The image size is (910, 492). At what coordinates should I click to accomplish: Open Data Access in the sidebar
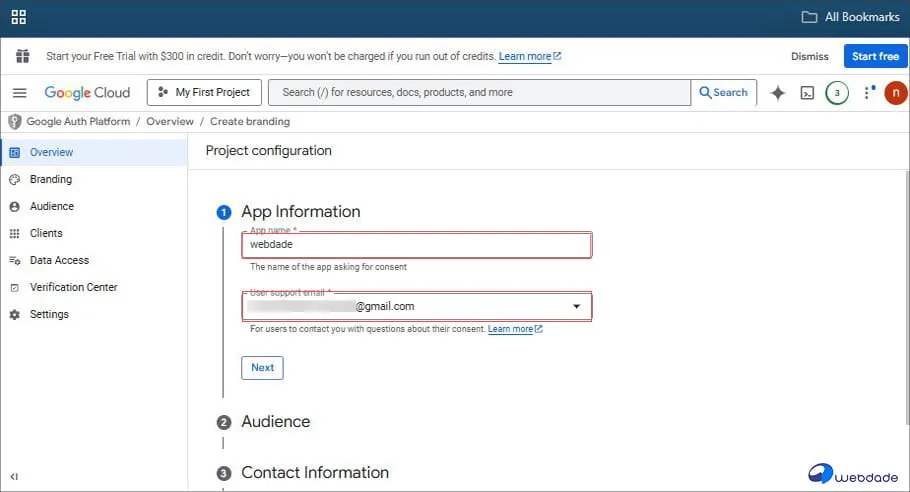pyautogui.click(x=59, y=261)
